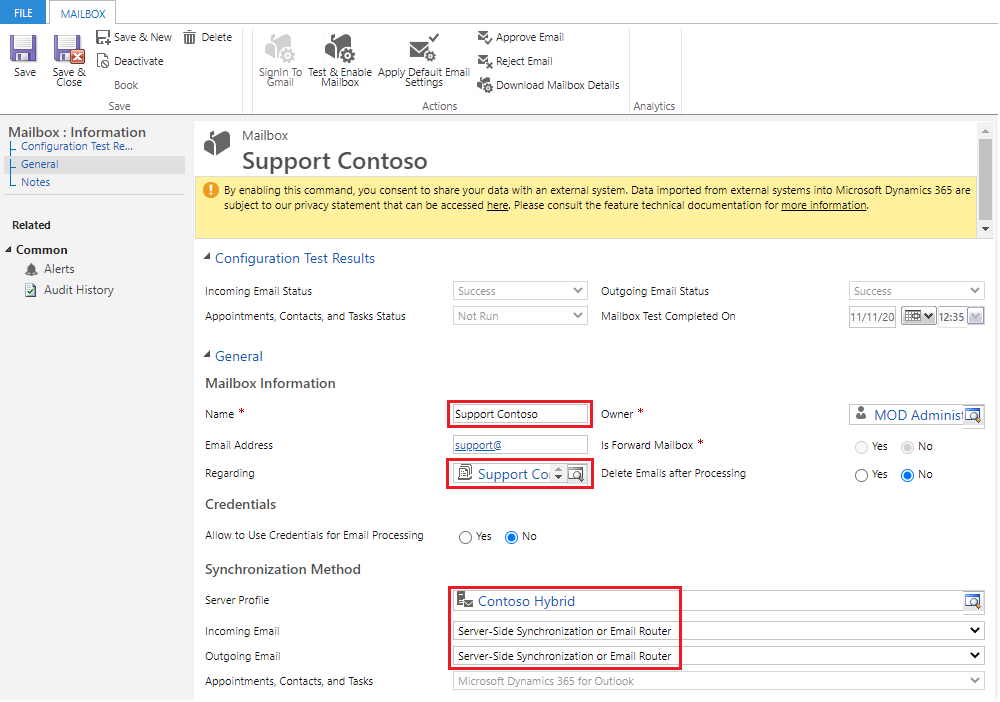This screenshot has height=702, width=1000.
Task: Open Incoming Email Status dropdown
Action: tap(520, 291)
